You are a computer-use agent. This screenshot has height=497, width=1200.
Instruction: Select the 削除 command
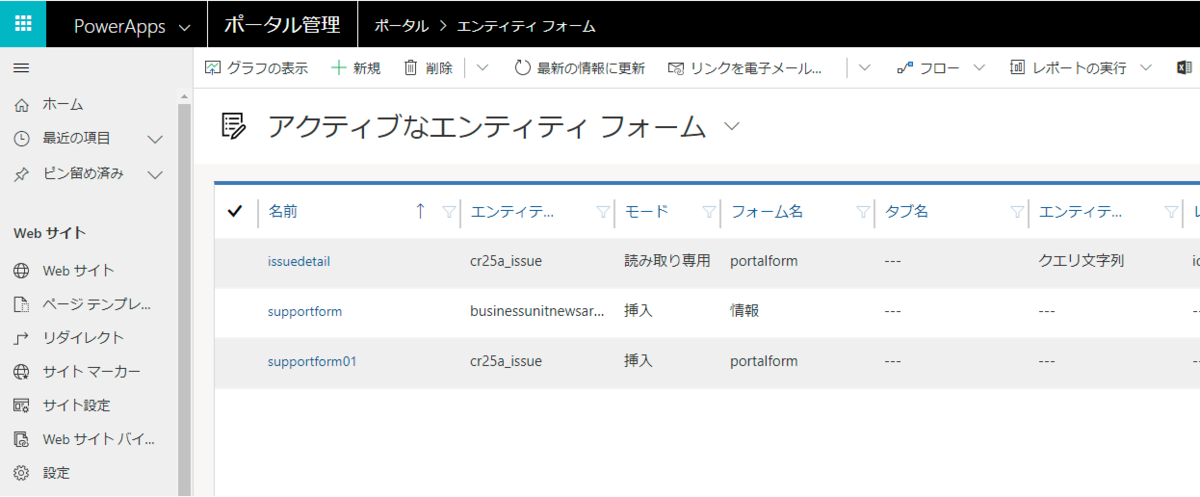point(428,68)
